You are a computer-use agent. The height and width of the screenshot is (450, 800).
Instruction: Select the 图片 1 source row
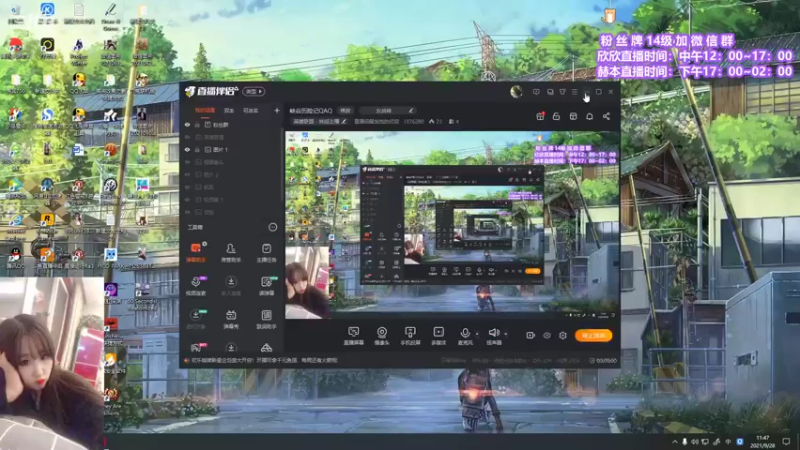click(x=232, y=149)
